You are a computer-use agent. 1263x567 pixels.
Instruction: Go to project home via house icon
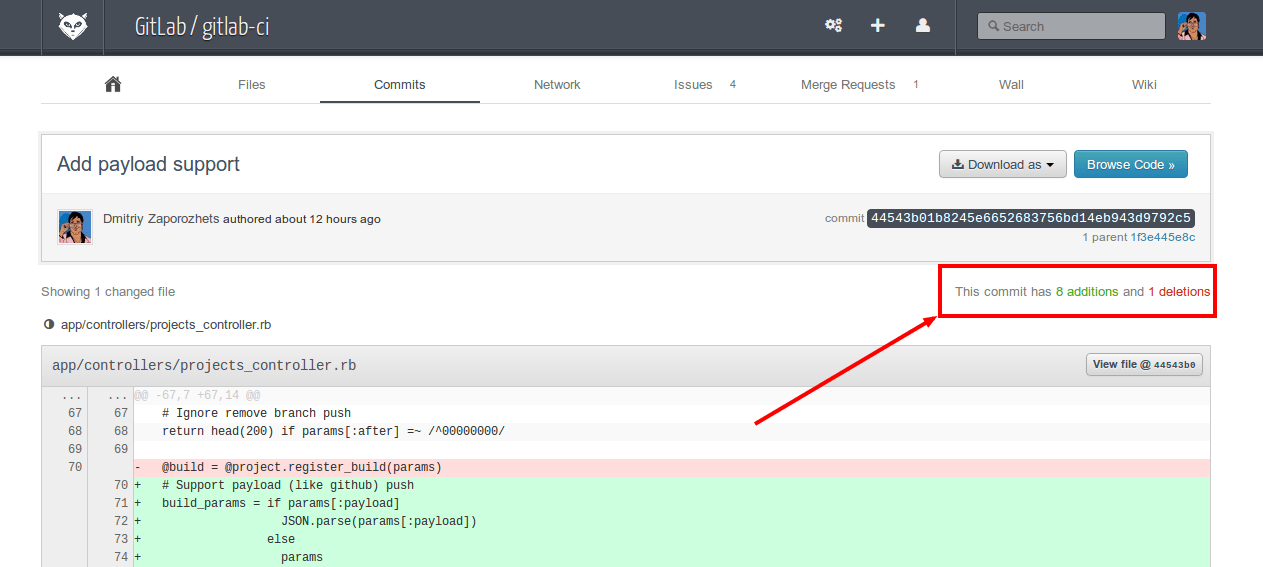[113, 84]
